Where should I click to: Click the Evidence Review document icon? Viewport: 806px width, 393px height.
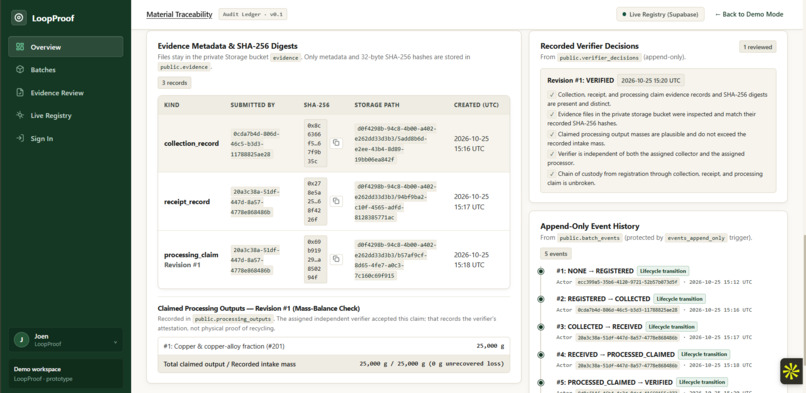[x=20, y=93]
